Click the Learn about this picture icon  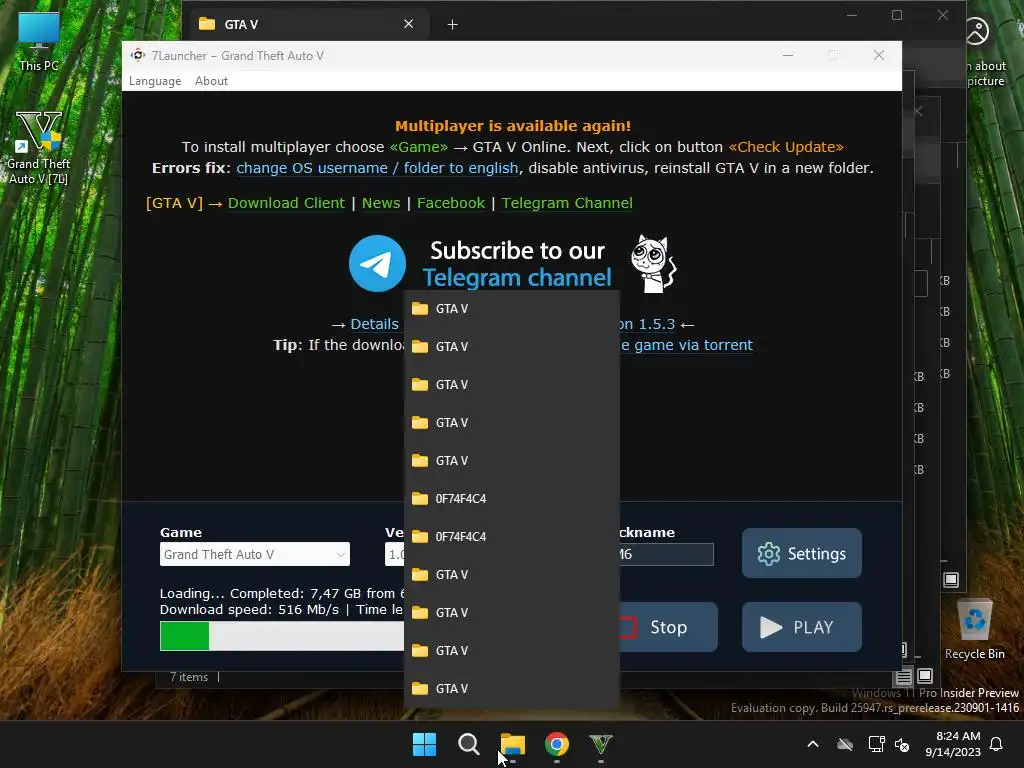[x=977, y=31]
